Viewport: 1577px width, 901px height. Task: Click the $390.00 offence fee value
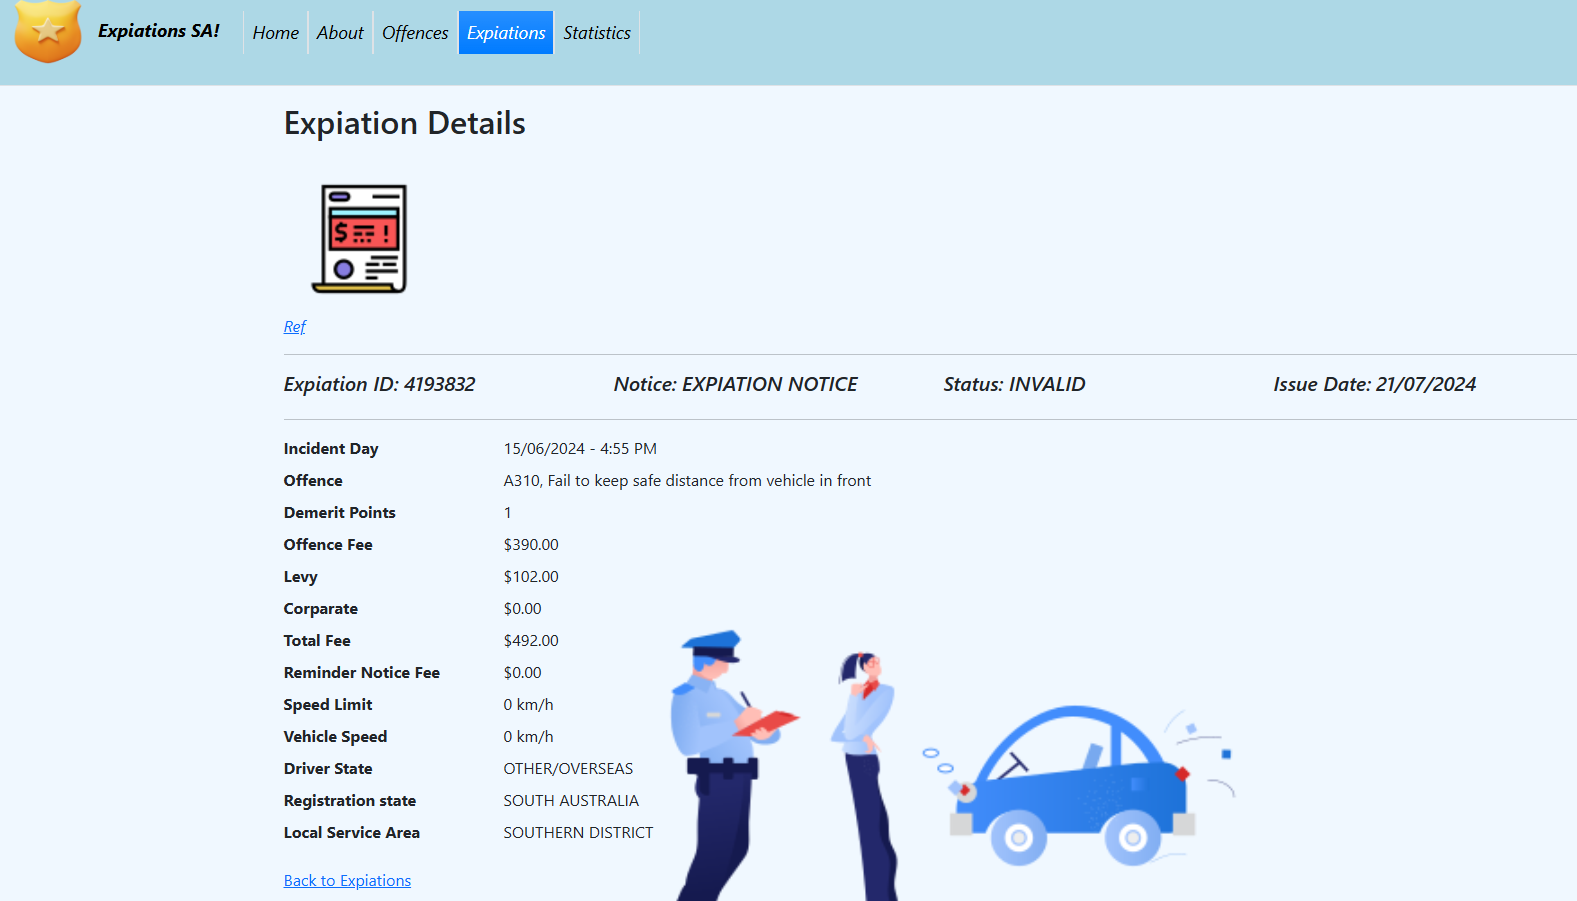pyautogui.click(x=531, y=545)
